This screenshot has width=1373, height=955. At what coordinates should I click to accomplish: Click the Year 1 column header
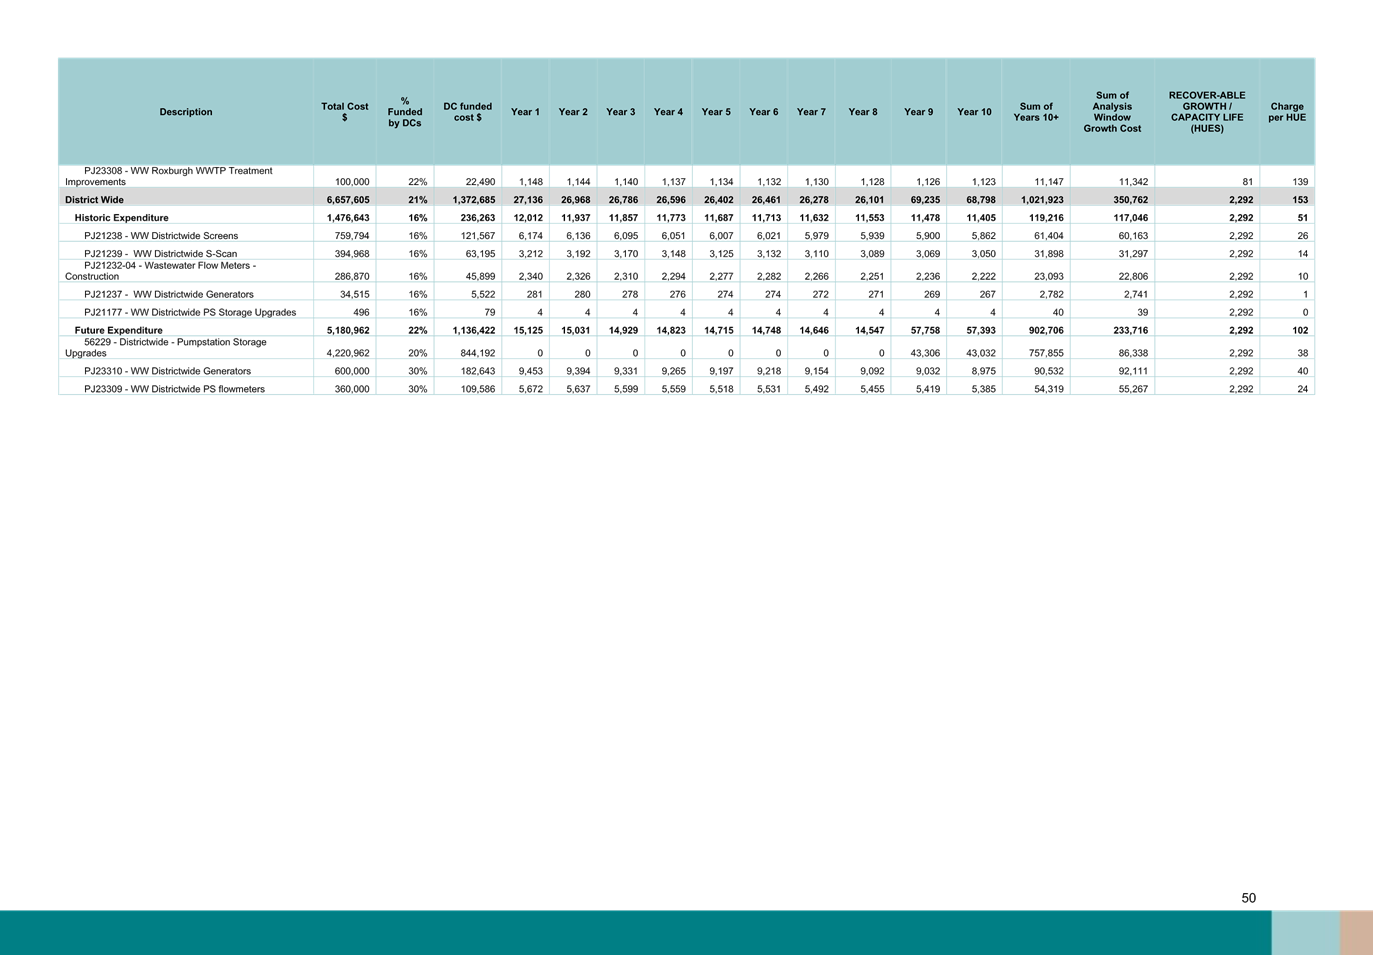point(525,112)
